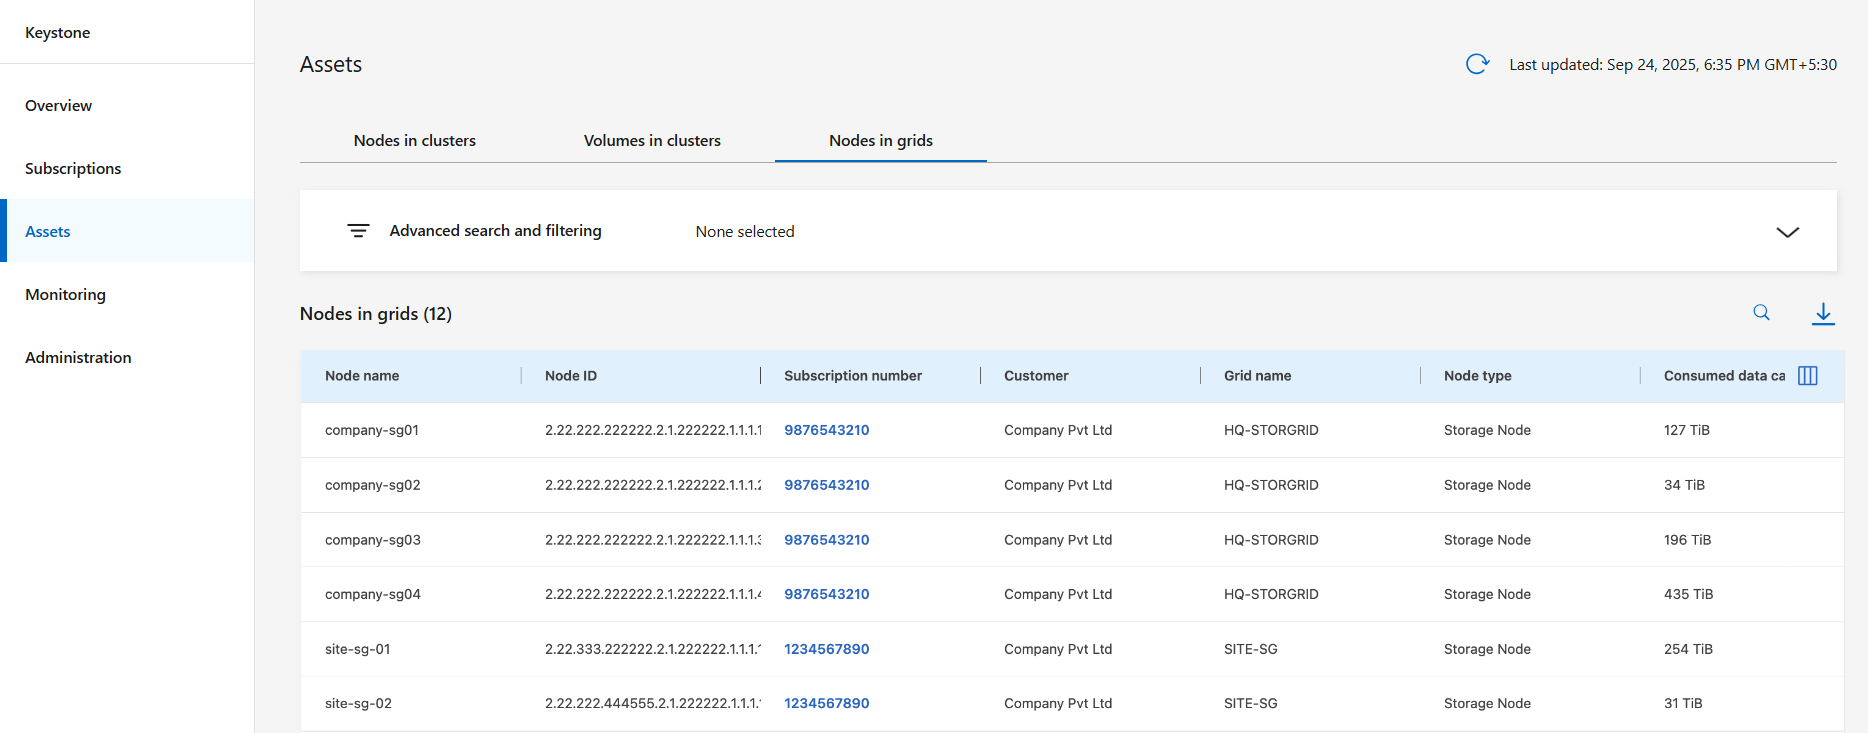Download the Nodes in grids table
1868x733 pixels.
1823,313
